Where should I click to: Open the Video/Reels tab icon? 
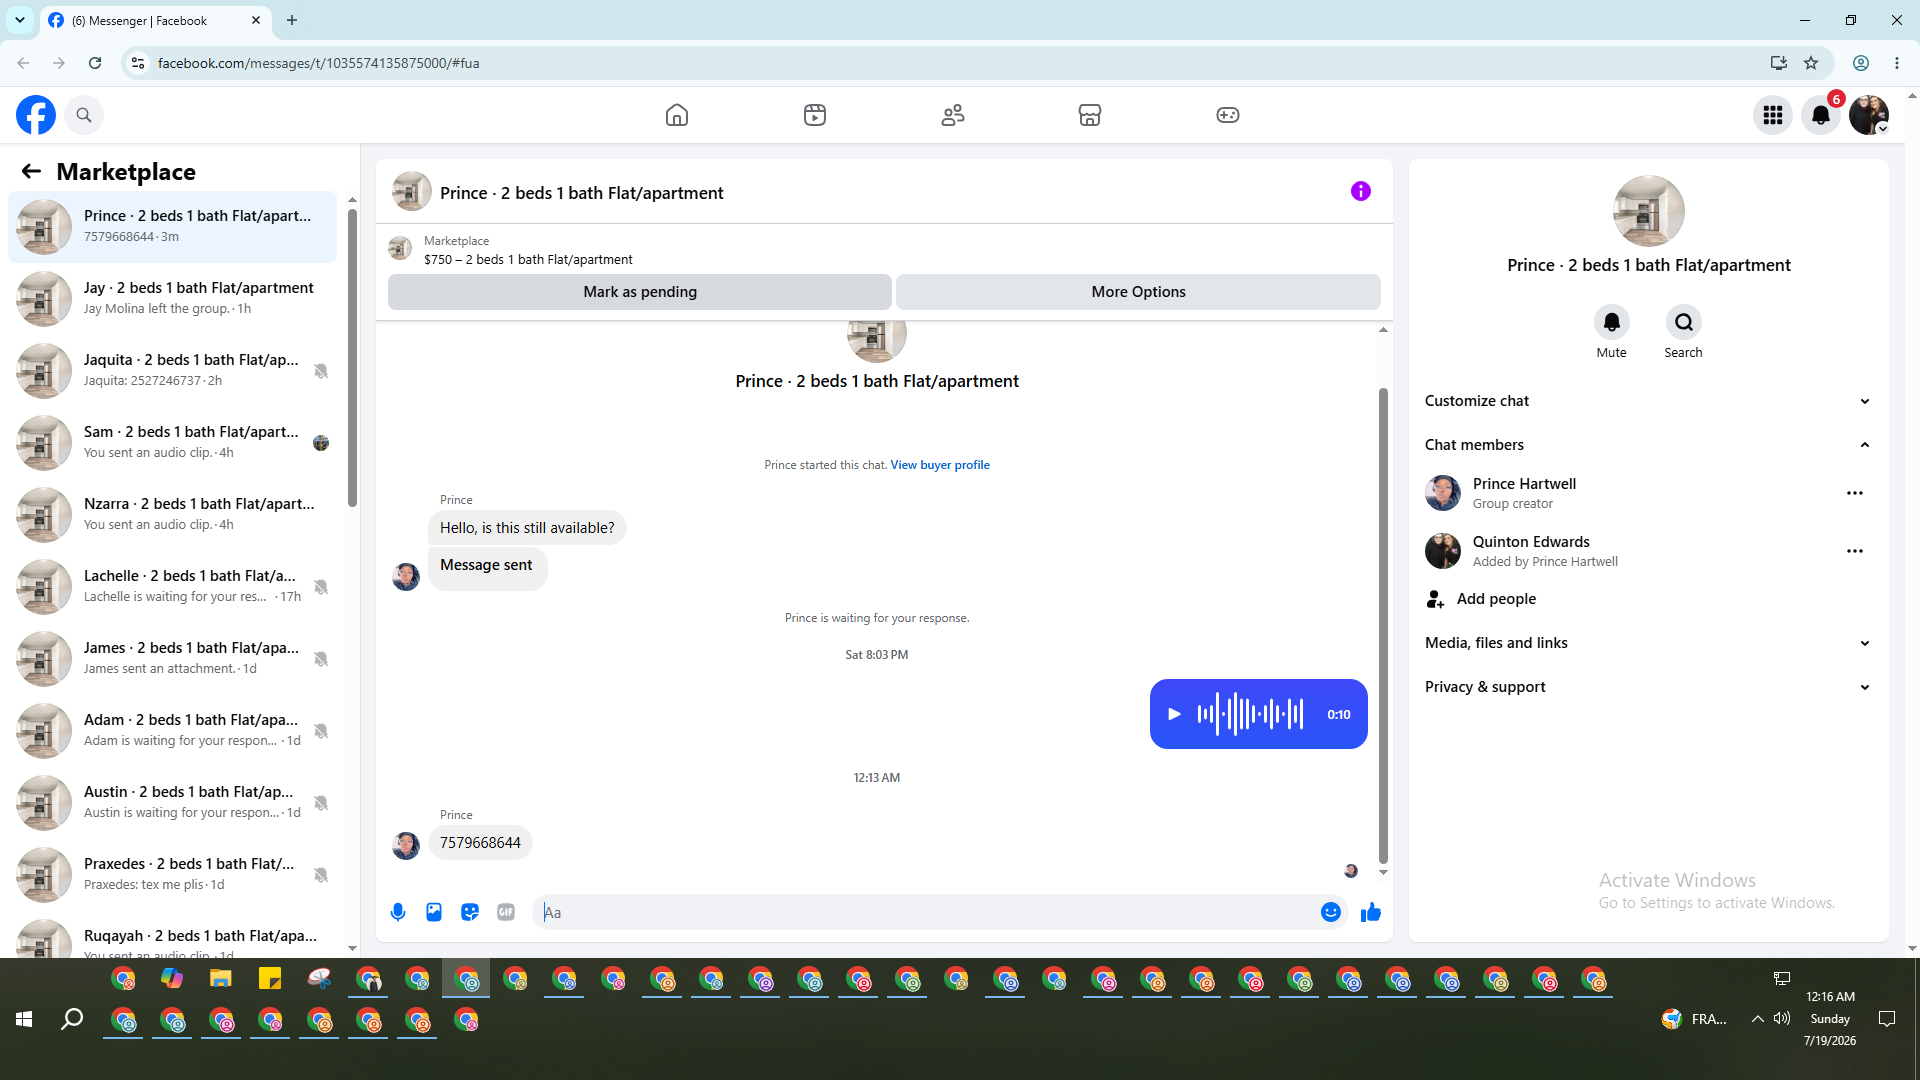(815, 115)
